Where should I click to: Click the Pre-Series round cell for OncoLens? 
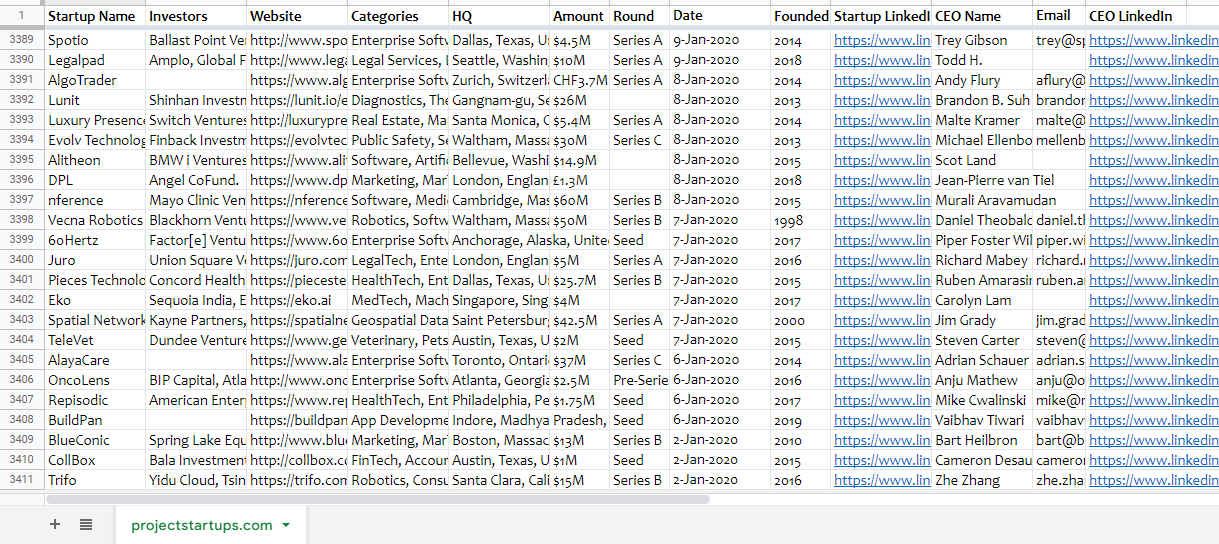click(x=639, y=380)
